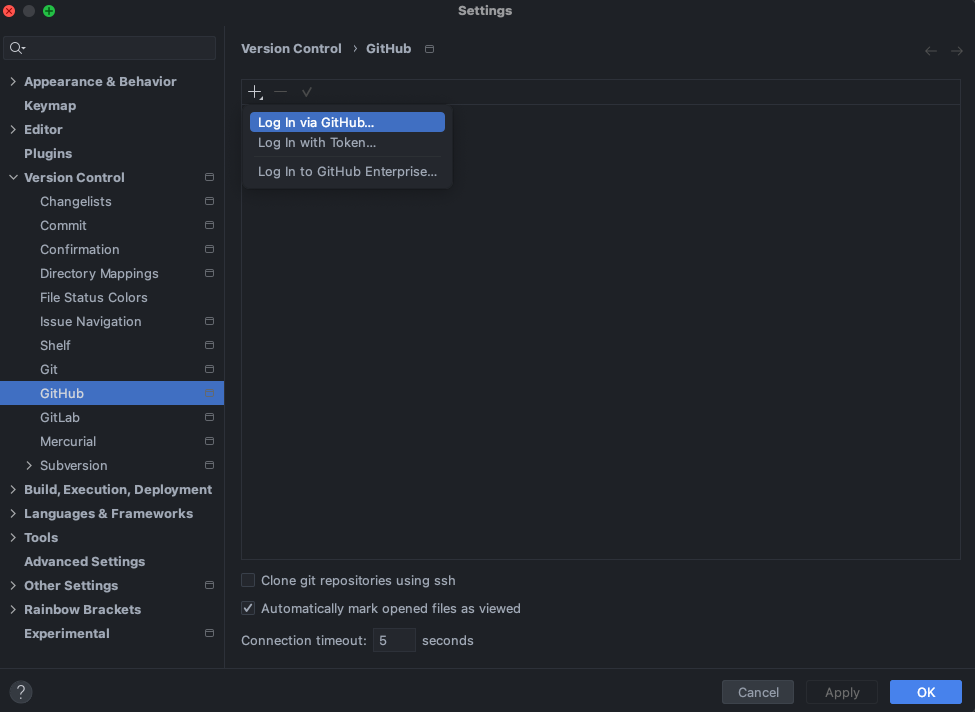
Task: Click the search magnifier icon in the sidebar
Action: [x=17, y=48]
